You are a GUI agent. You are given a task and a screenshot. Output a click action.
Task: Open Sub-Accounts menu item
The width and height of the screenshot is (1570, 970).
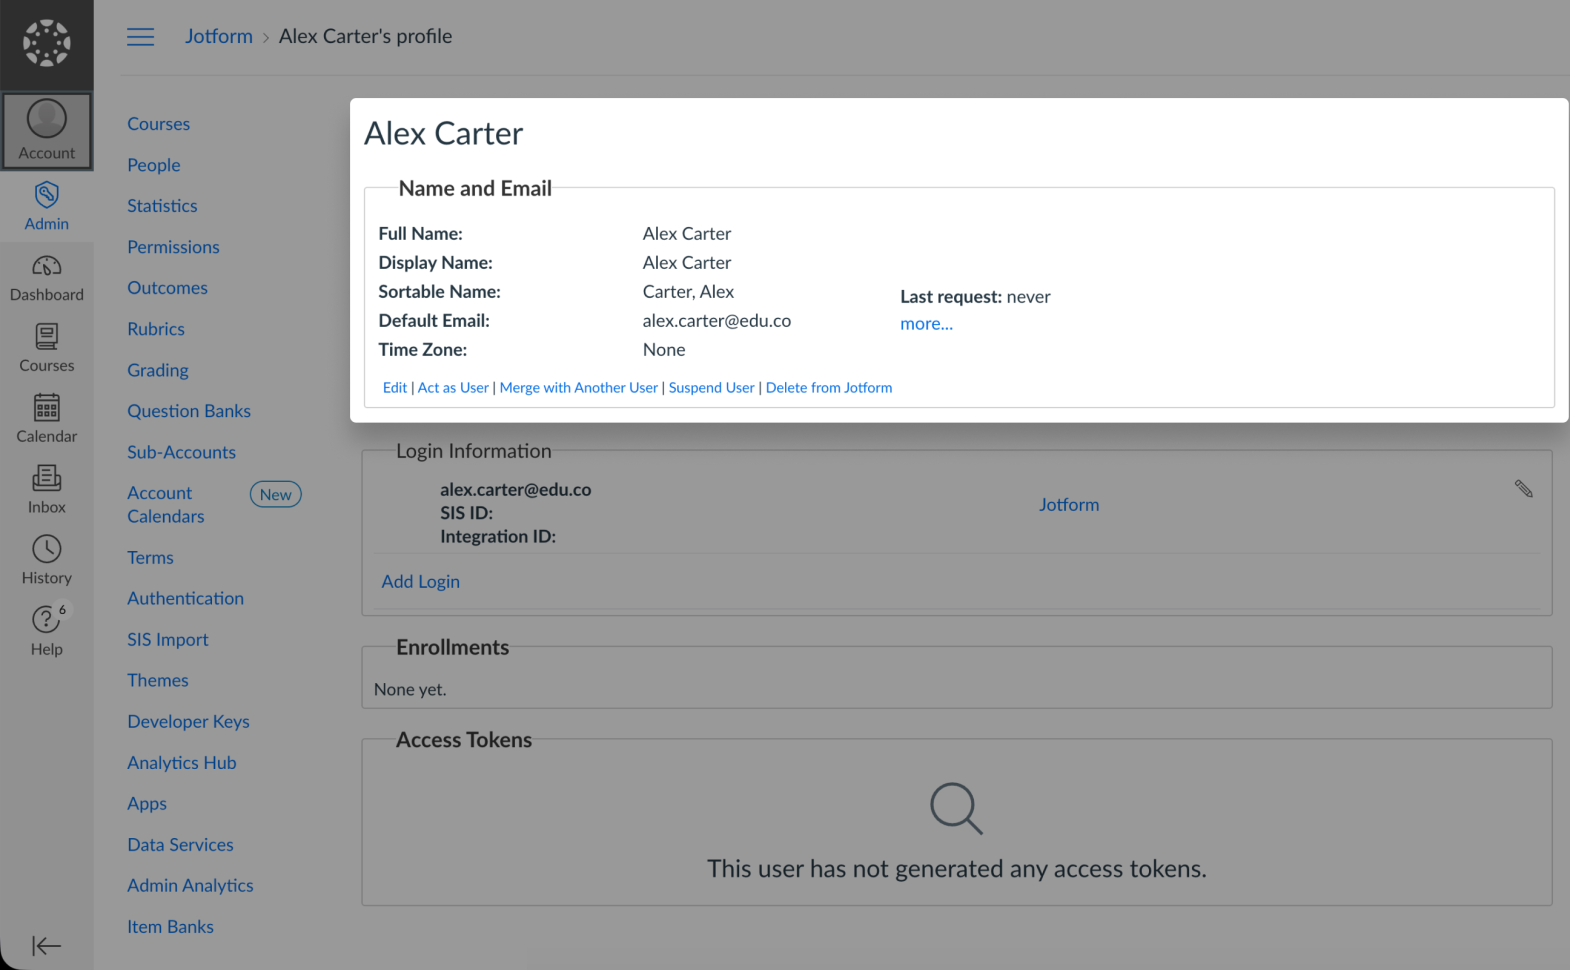tap(181, 452)
